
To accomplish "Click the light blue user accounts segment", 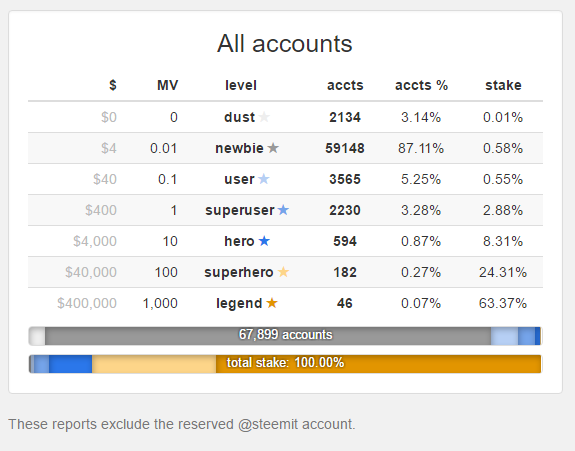I will click(504, 336).
